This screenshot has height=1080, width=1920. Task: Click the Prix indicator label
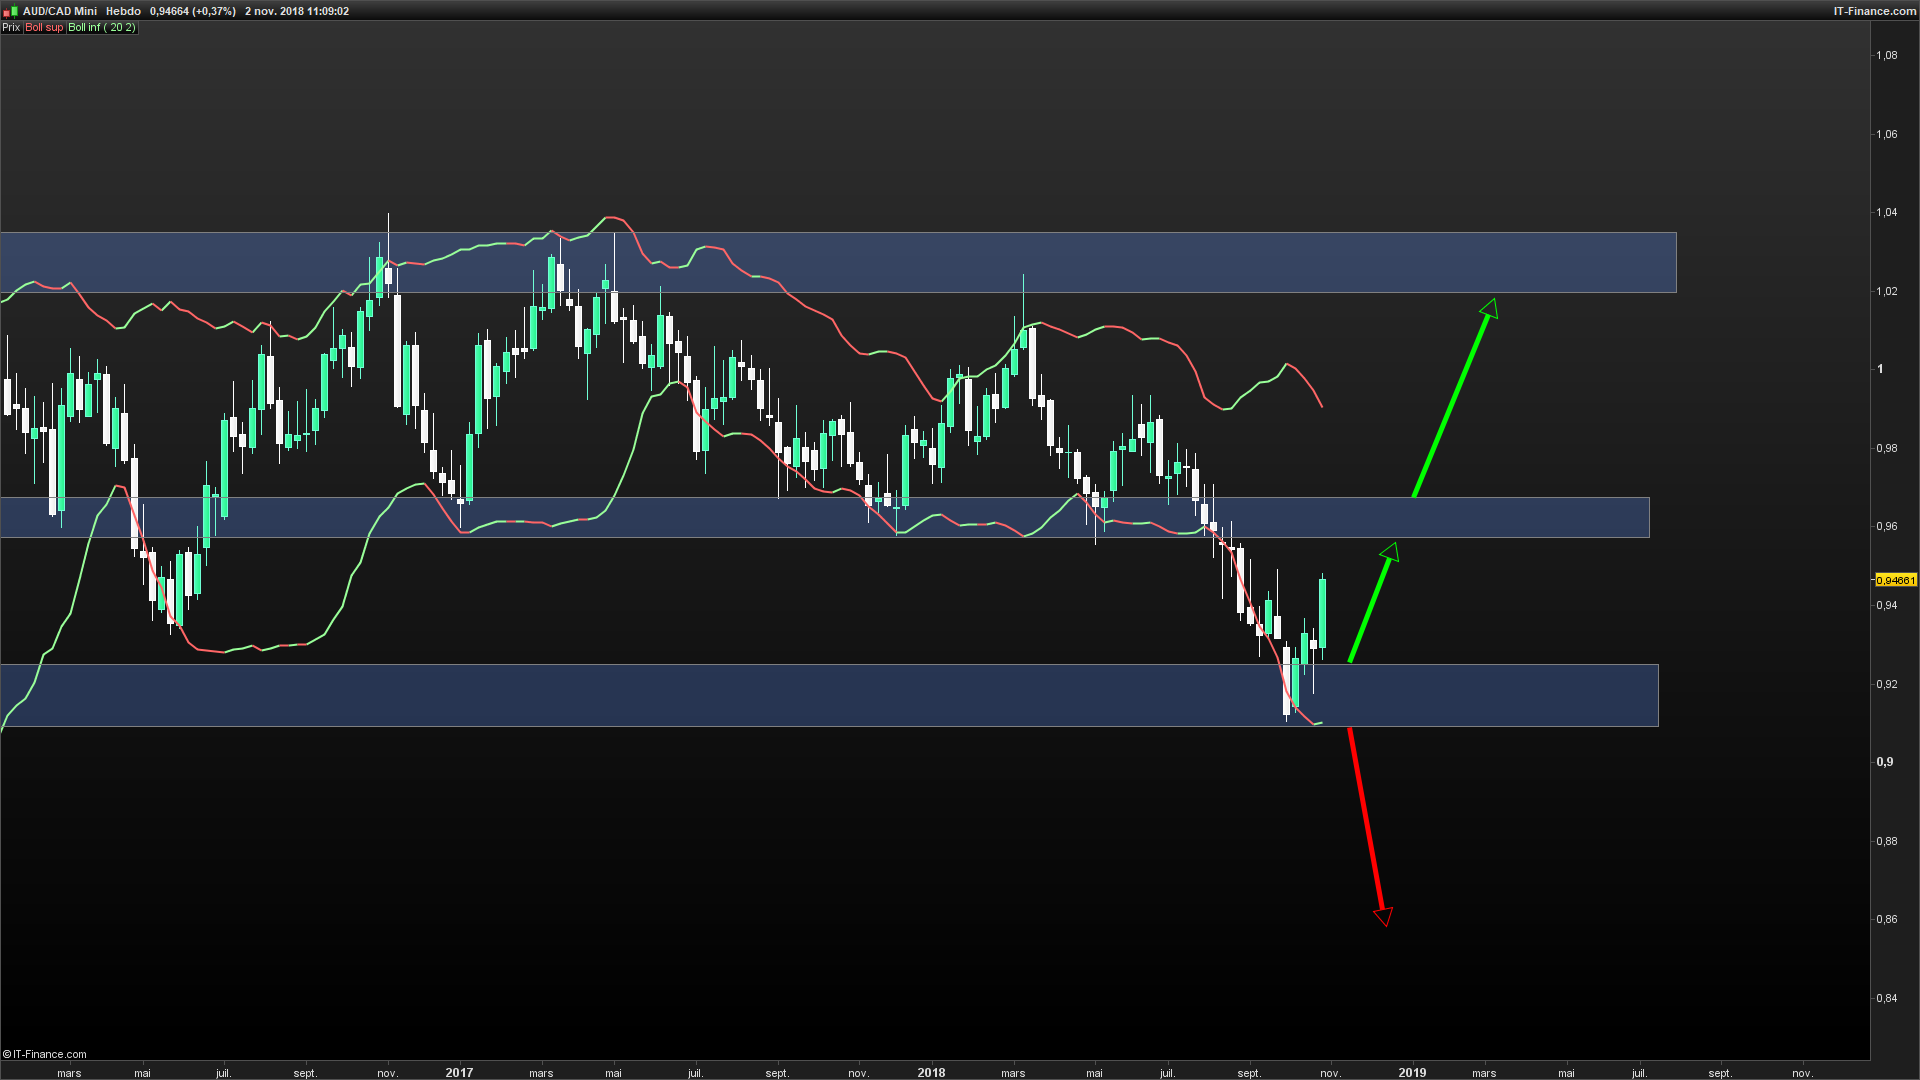tap(11, 28)
